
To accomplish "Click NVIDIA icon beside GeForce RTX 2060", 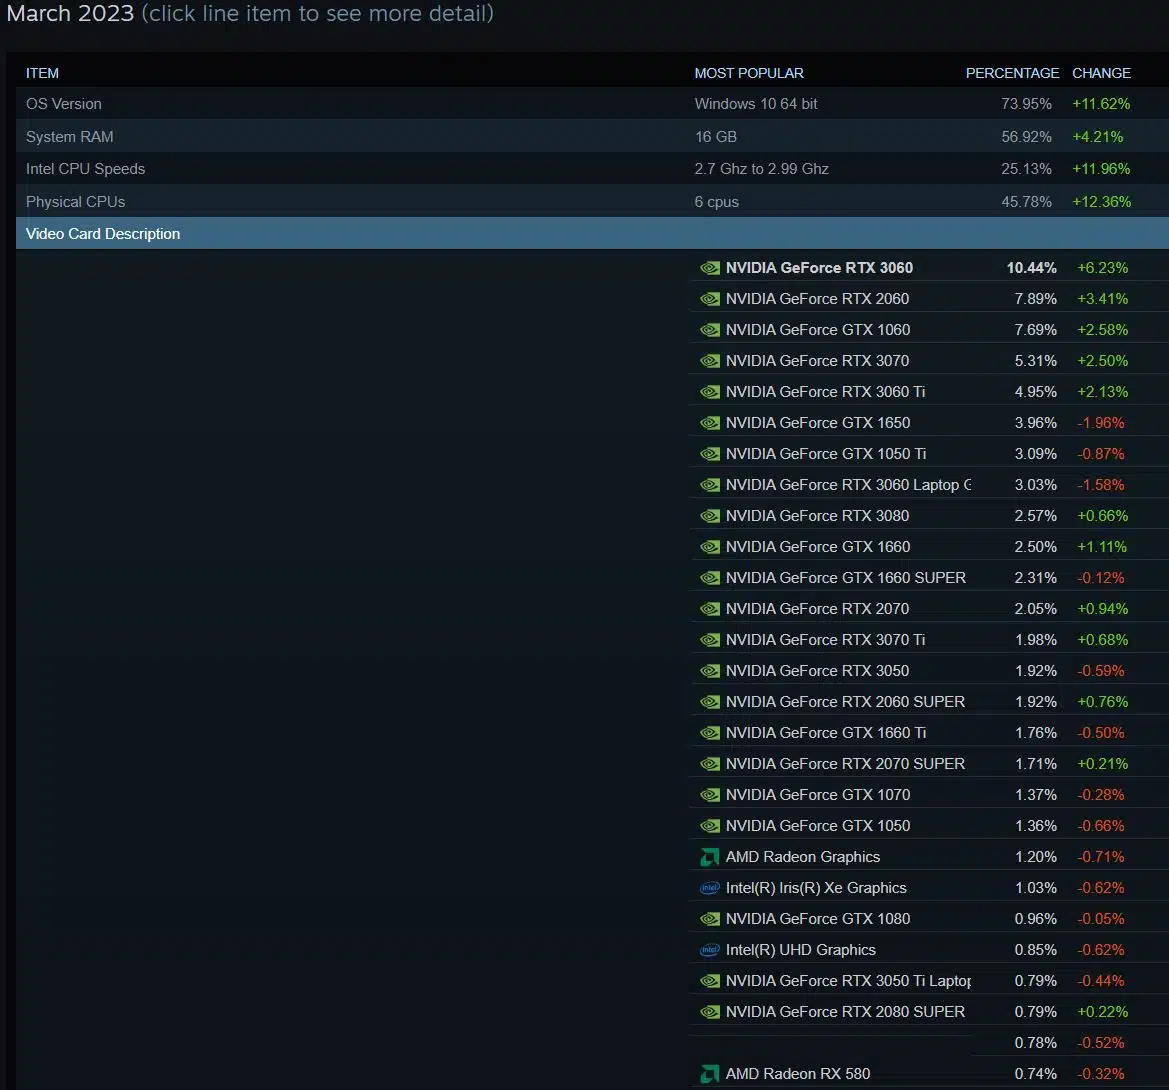I will 710,299.
